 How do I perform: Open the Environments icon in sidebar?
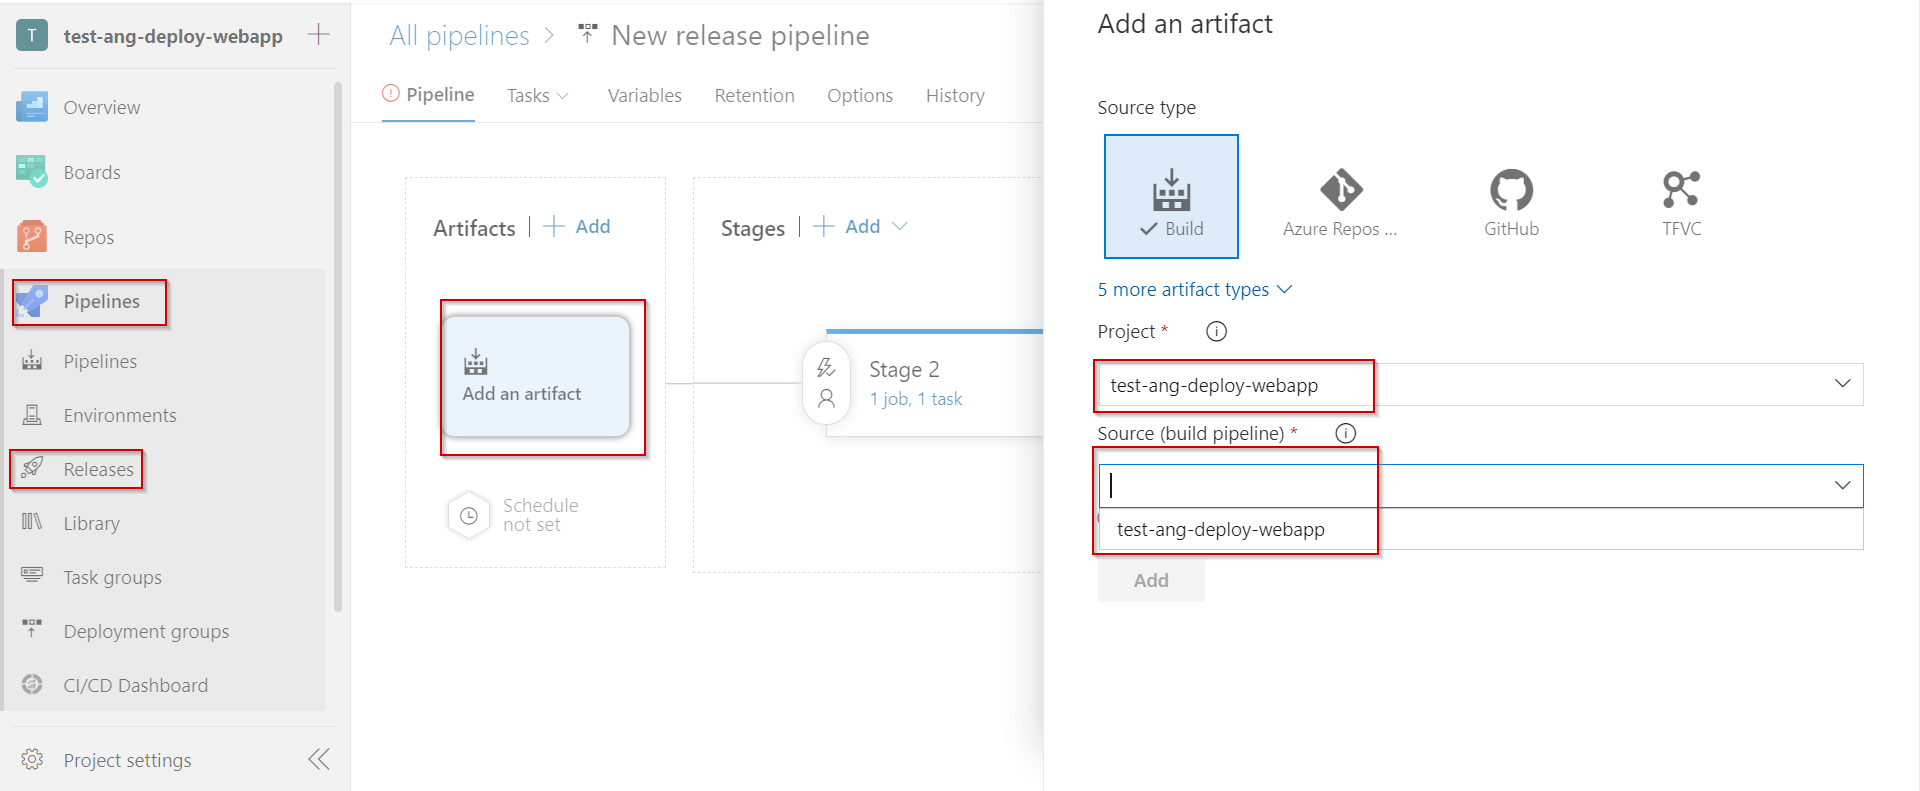pos(32,415)
